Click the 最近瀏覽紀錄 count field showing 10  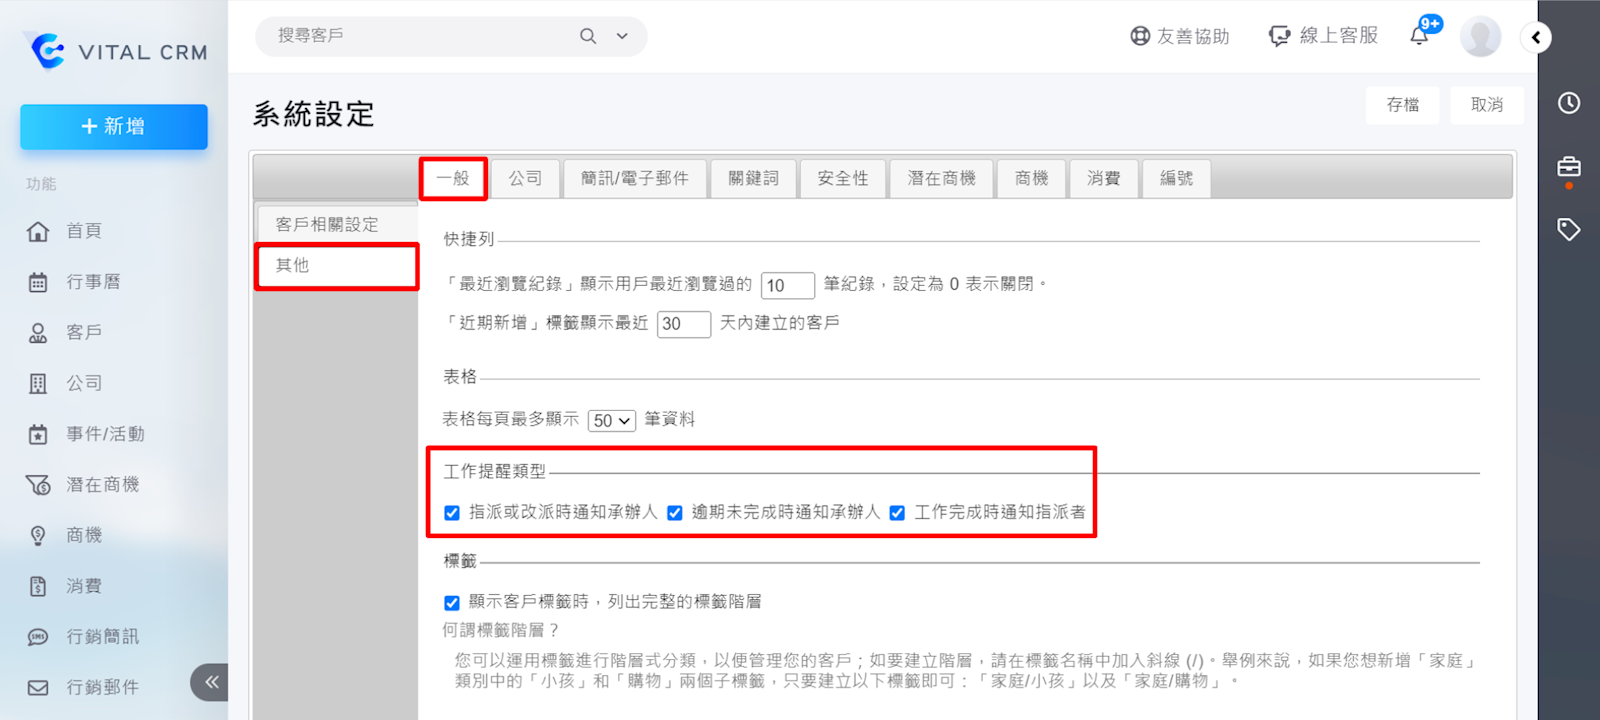pyautogui.click(x=787, y=285)
